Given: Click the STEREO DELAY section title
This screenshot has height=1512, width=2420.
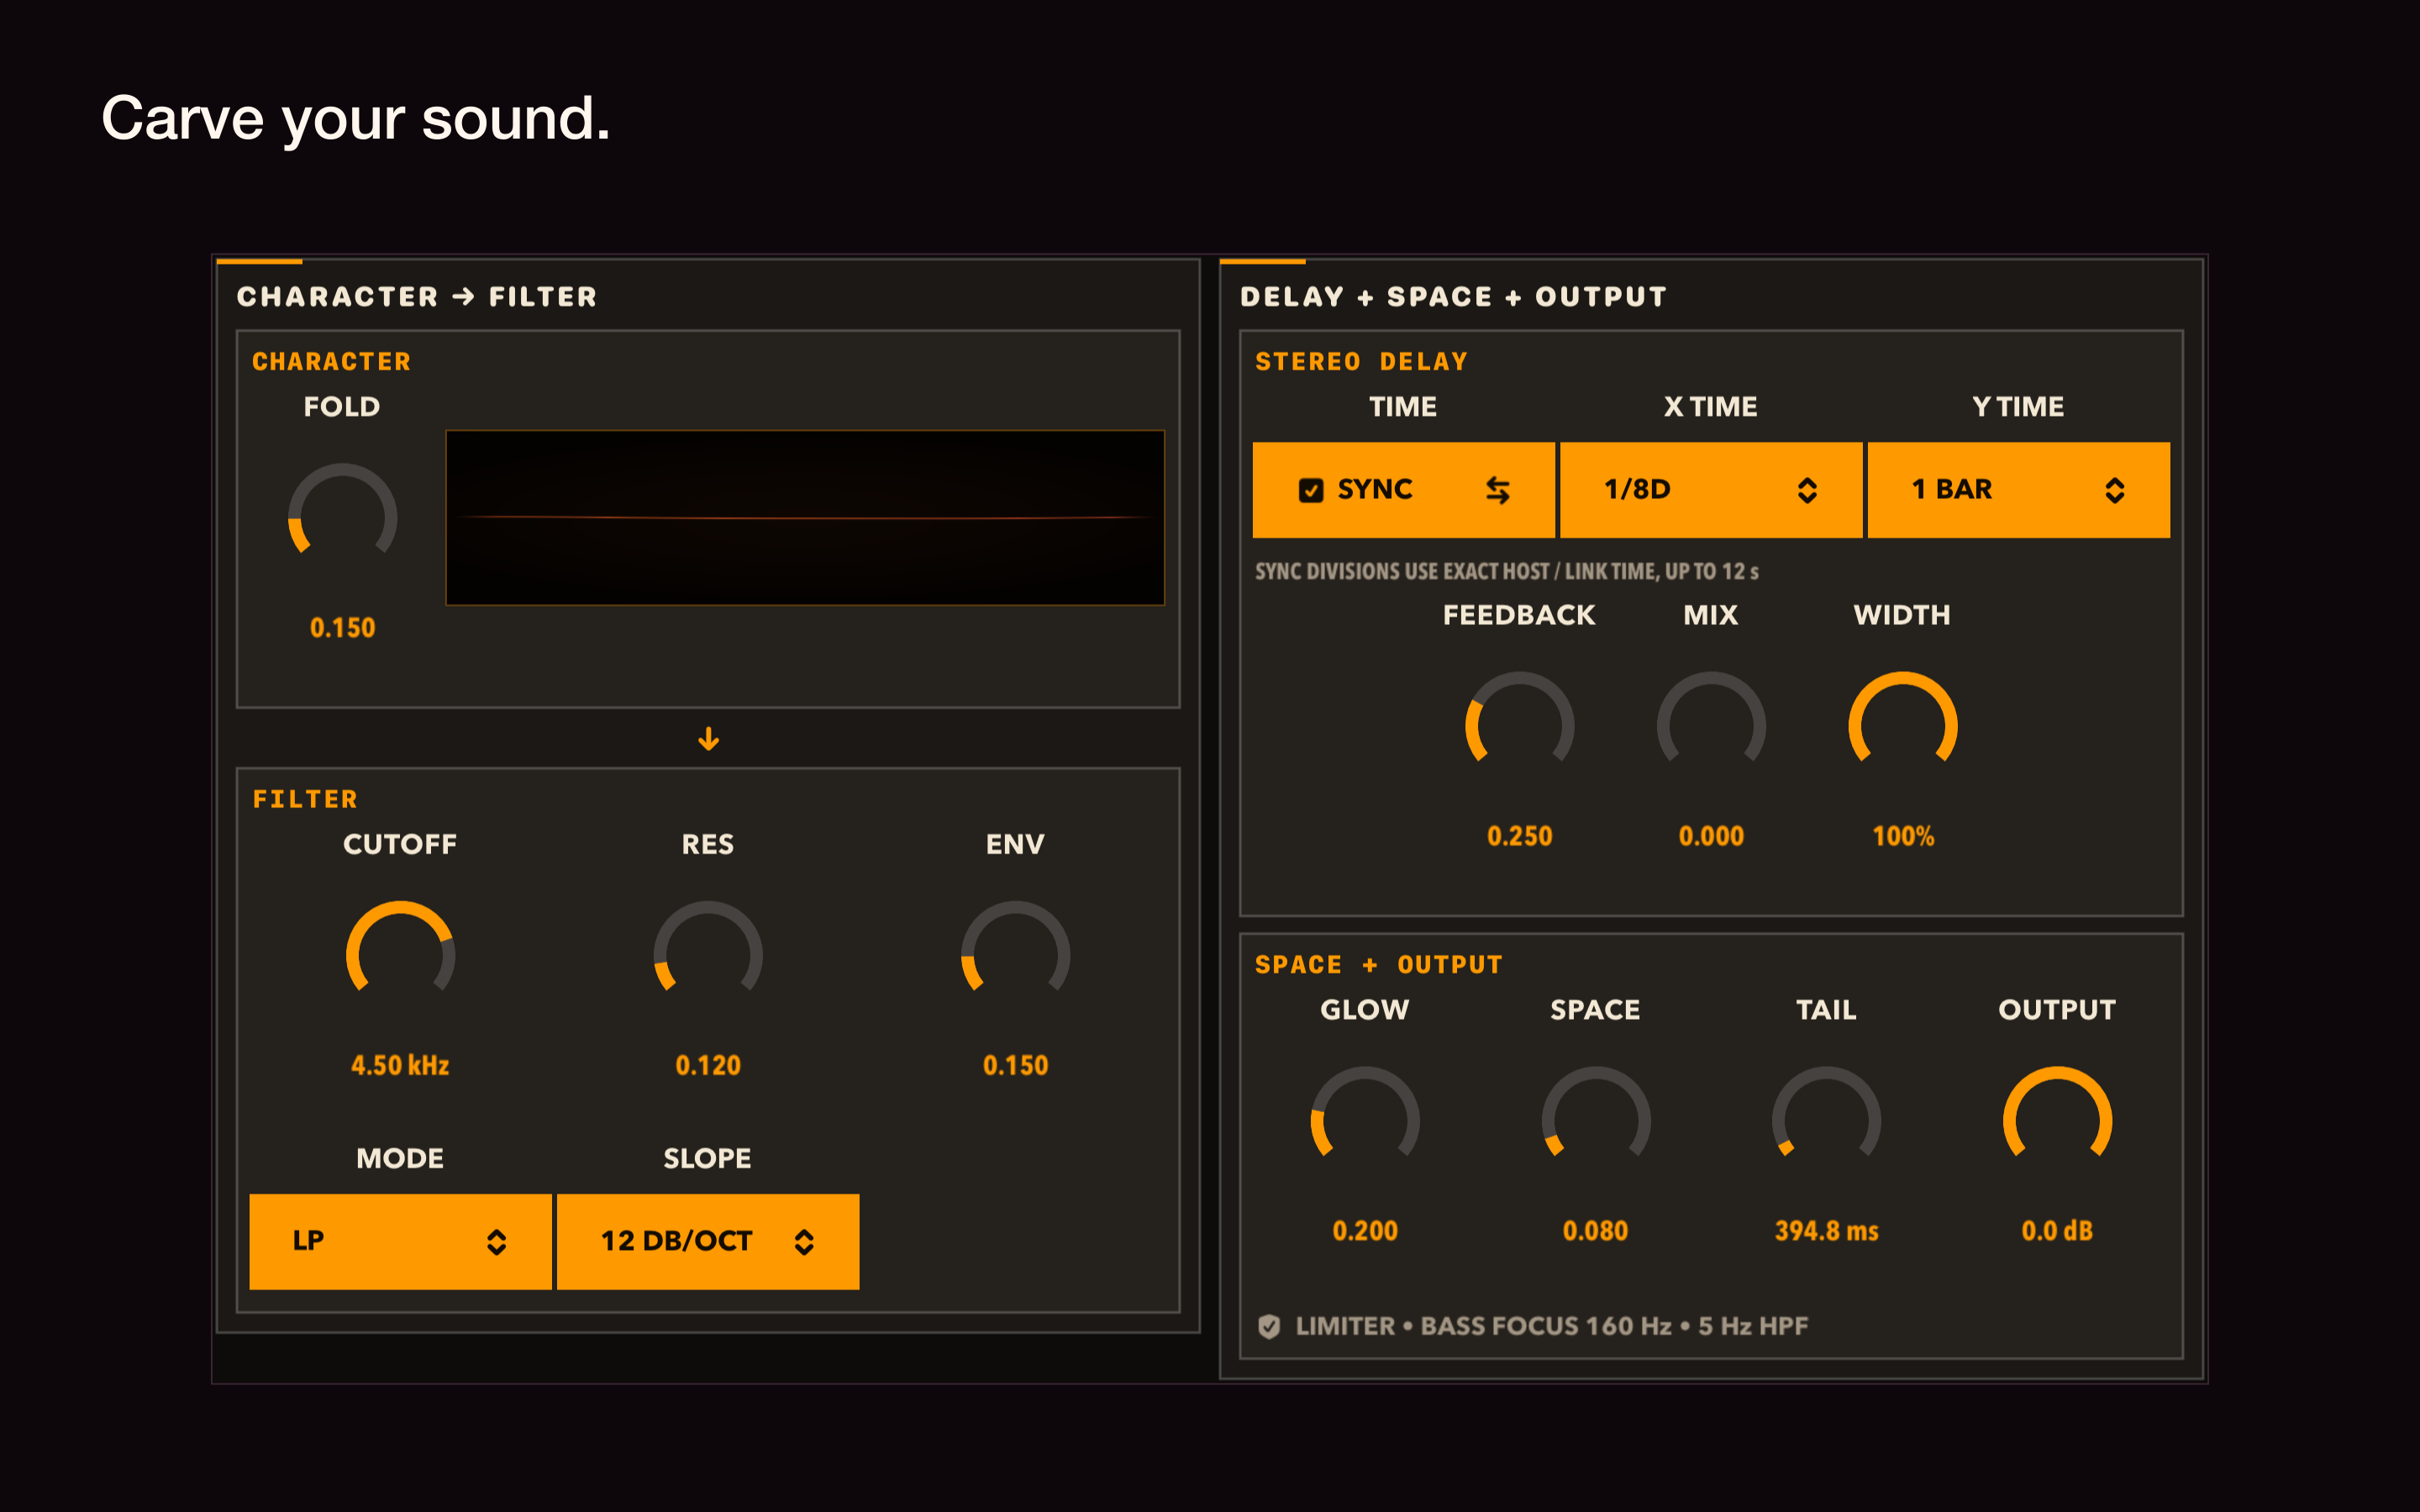Looking at the screenshot, I should 1361,361.
